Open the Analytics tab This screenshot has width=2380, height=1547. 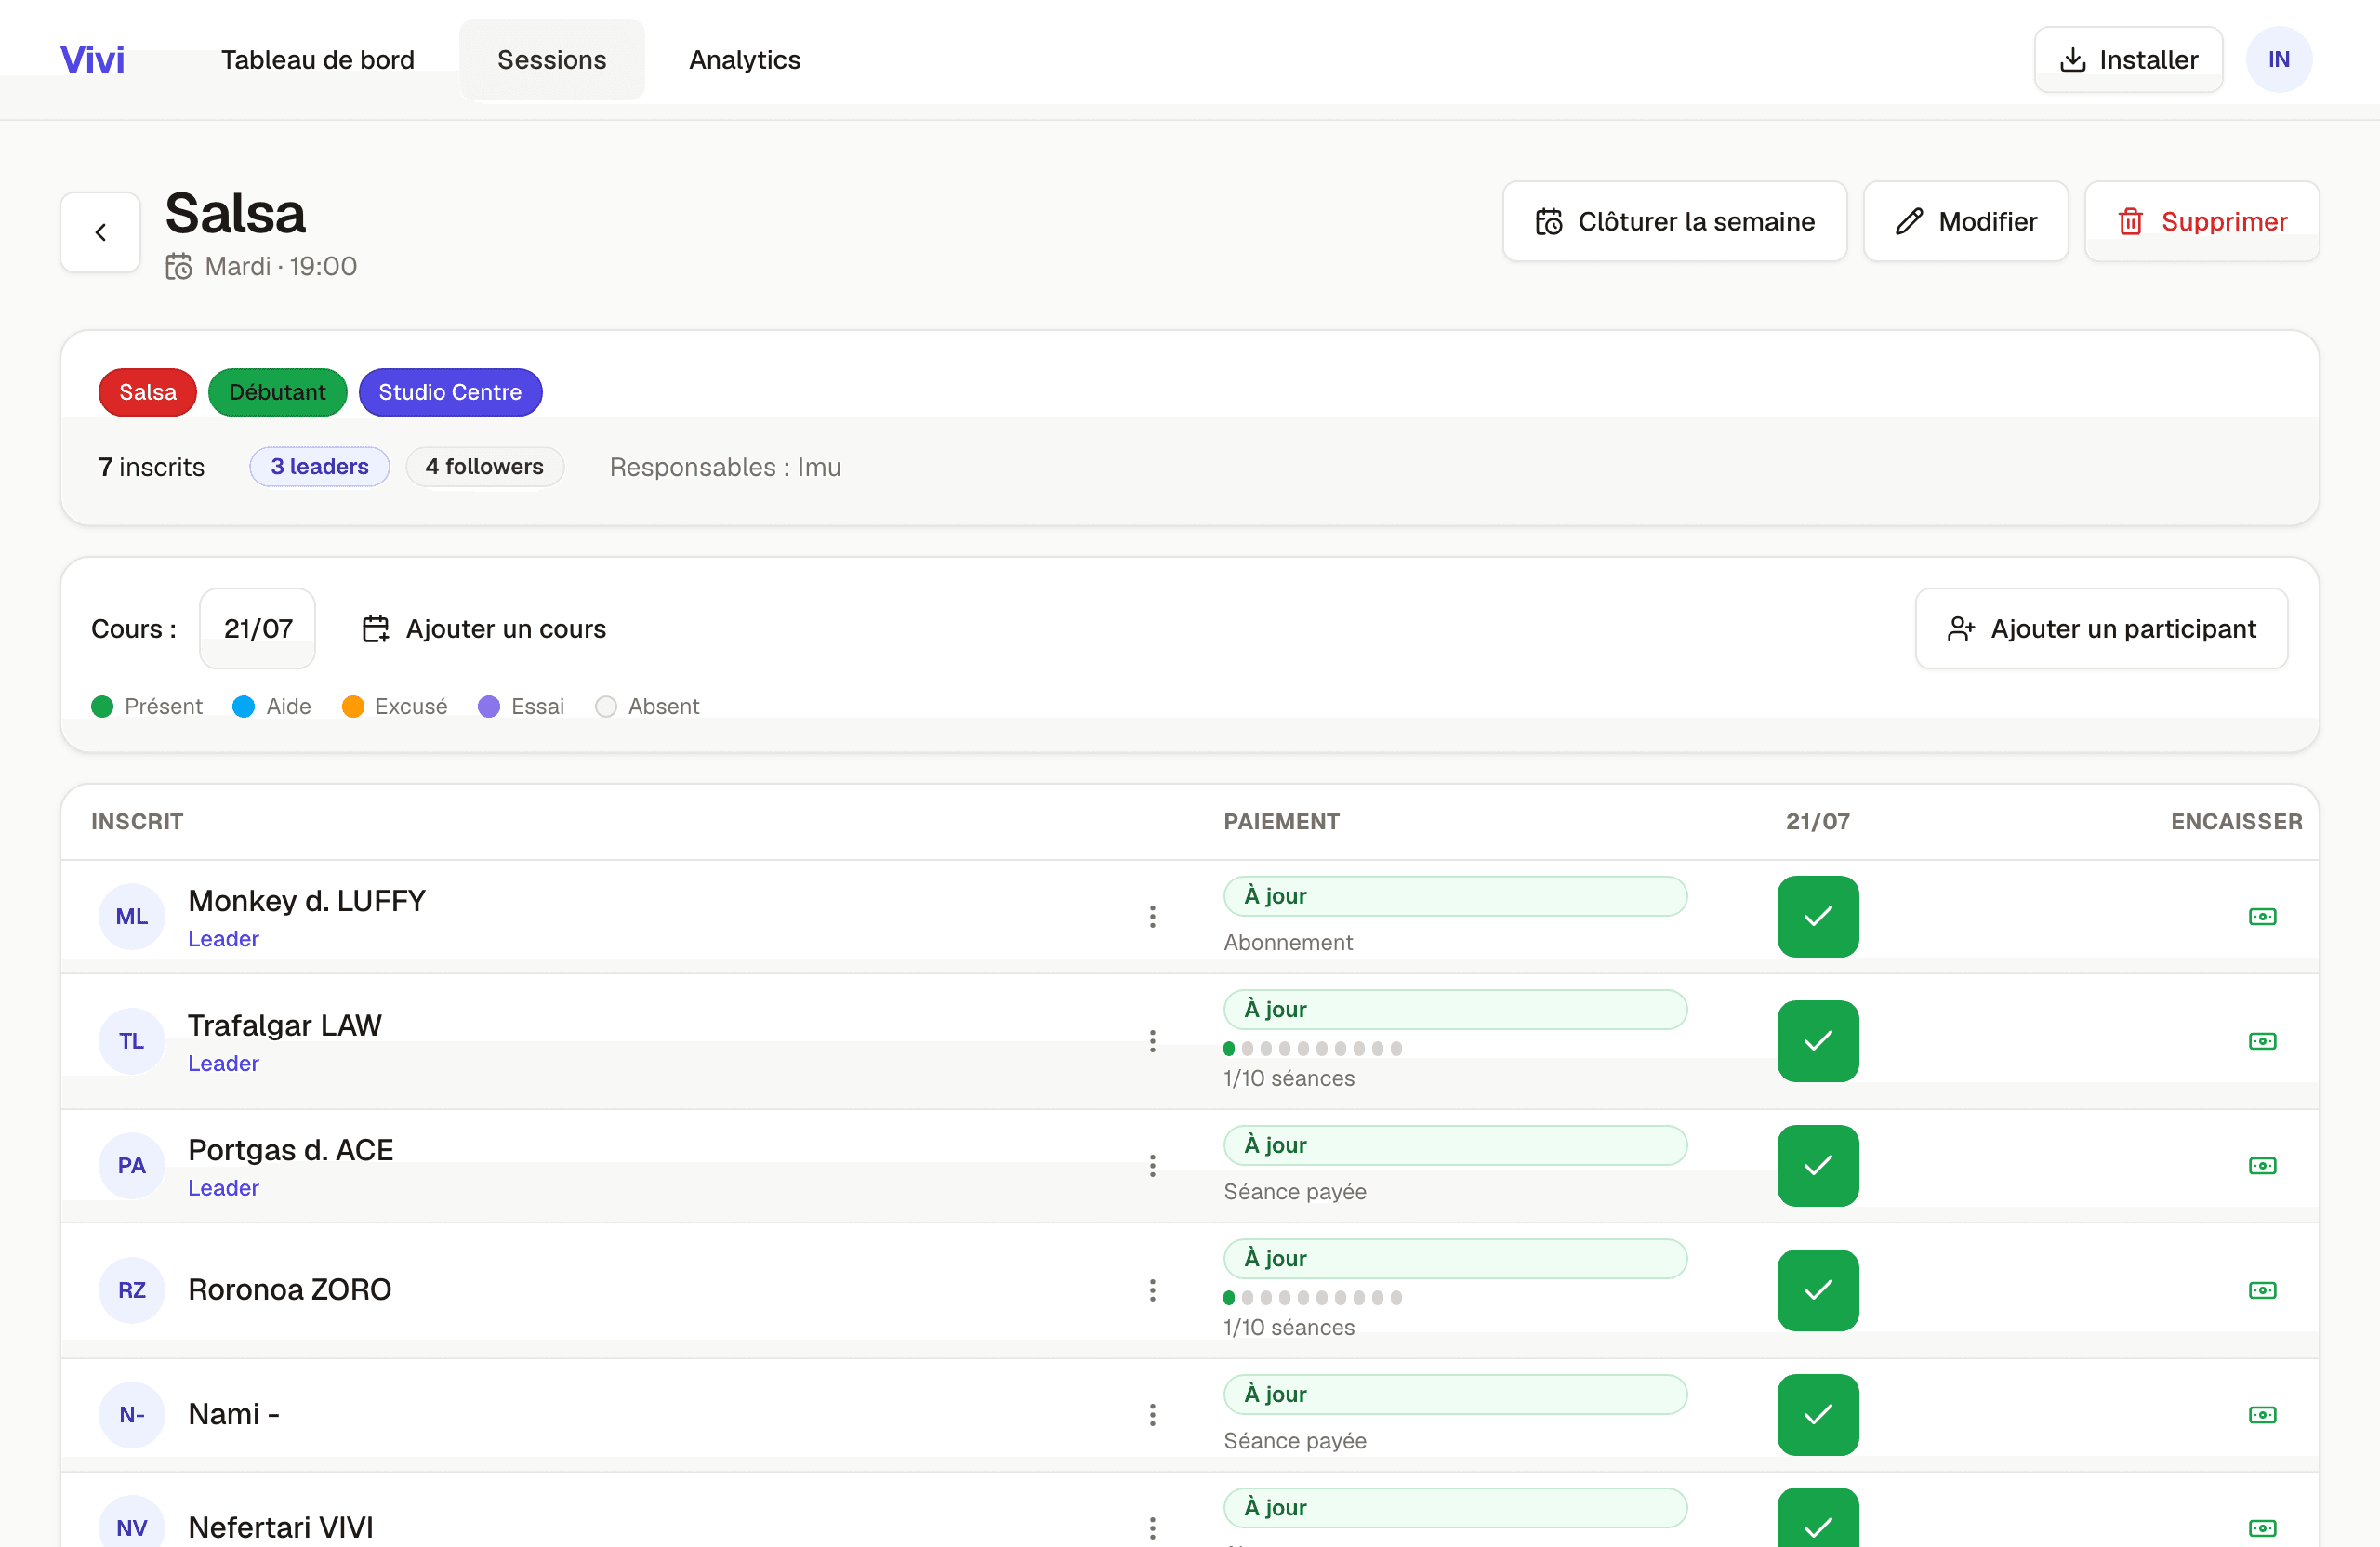[744, 60]
